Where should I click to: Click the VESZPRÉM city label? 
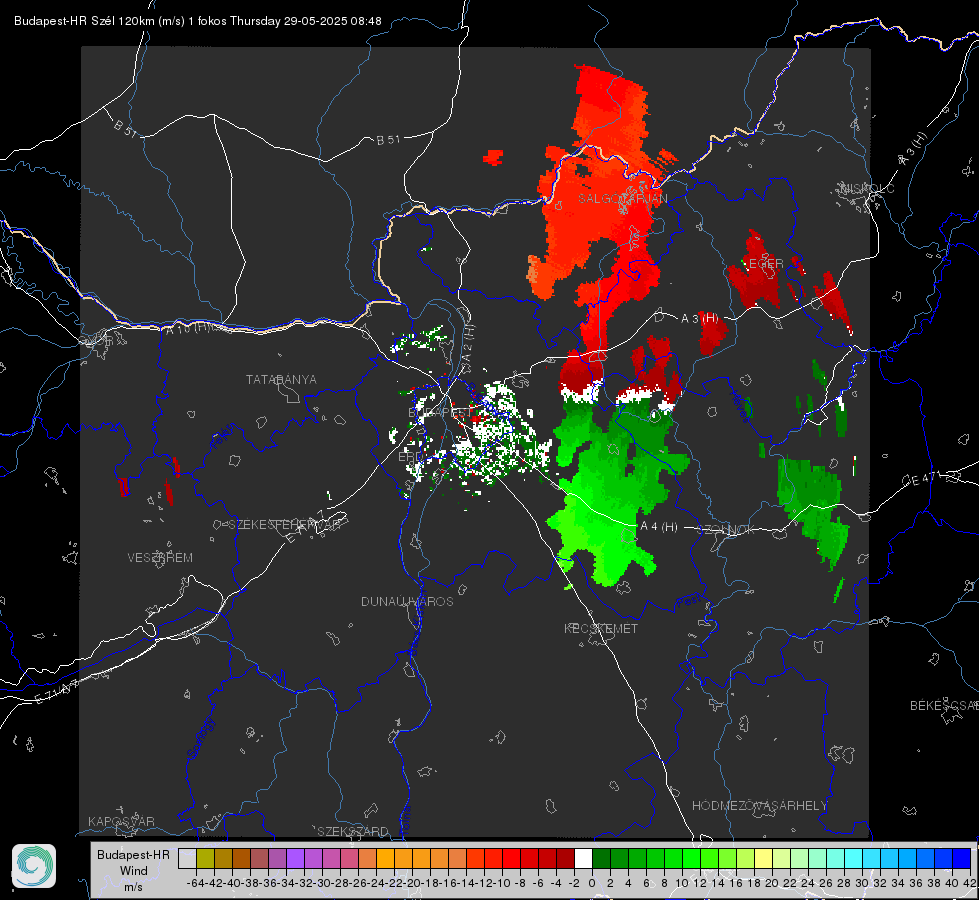(x=160, y=558)
